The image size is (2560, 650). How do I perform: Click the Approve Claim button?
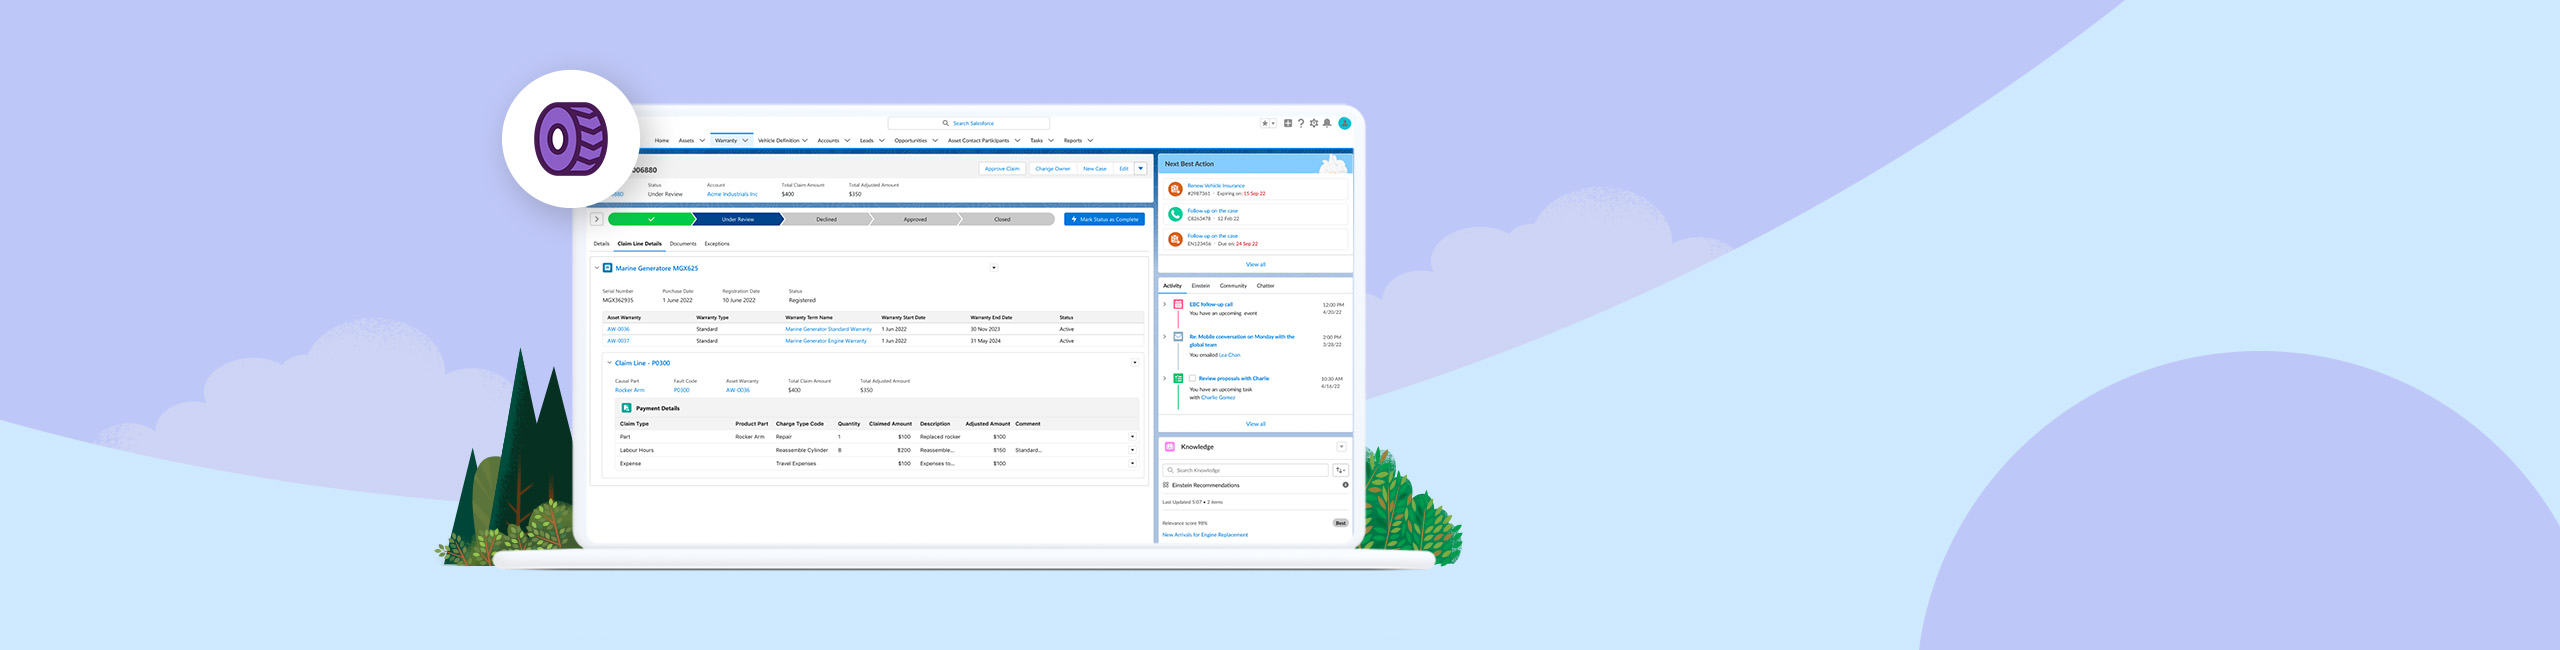coord(1002,169)
